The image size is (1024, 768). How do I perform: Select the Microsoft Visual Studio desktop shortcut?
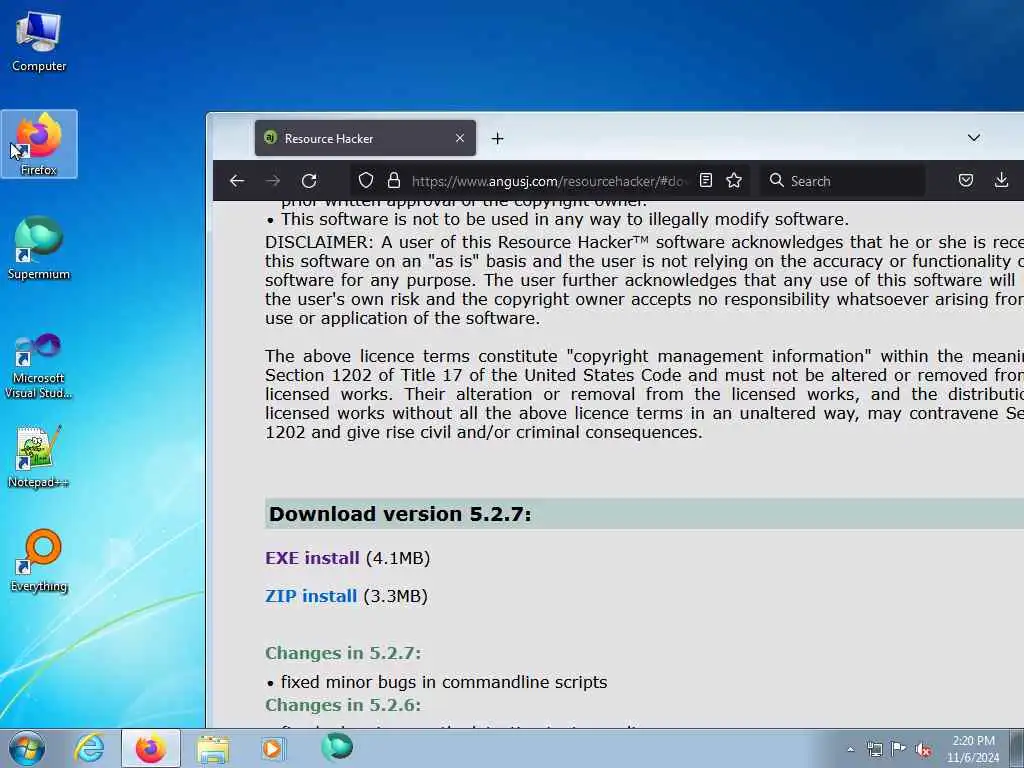(x=39, y=366)
